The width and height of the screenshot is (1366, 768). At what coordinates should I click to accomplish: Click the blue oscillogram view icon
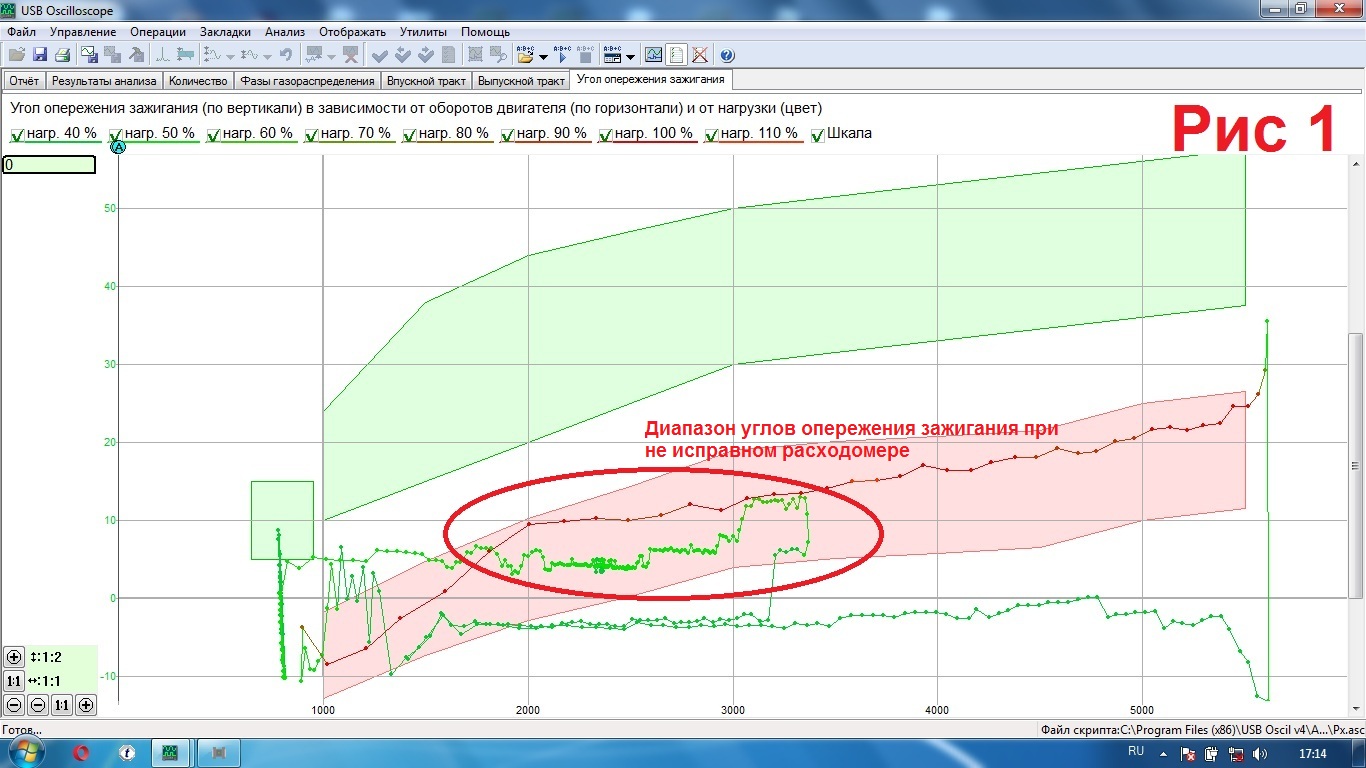[654, 55]
